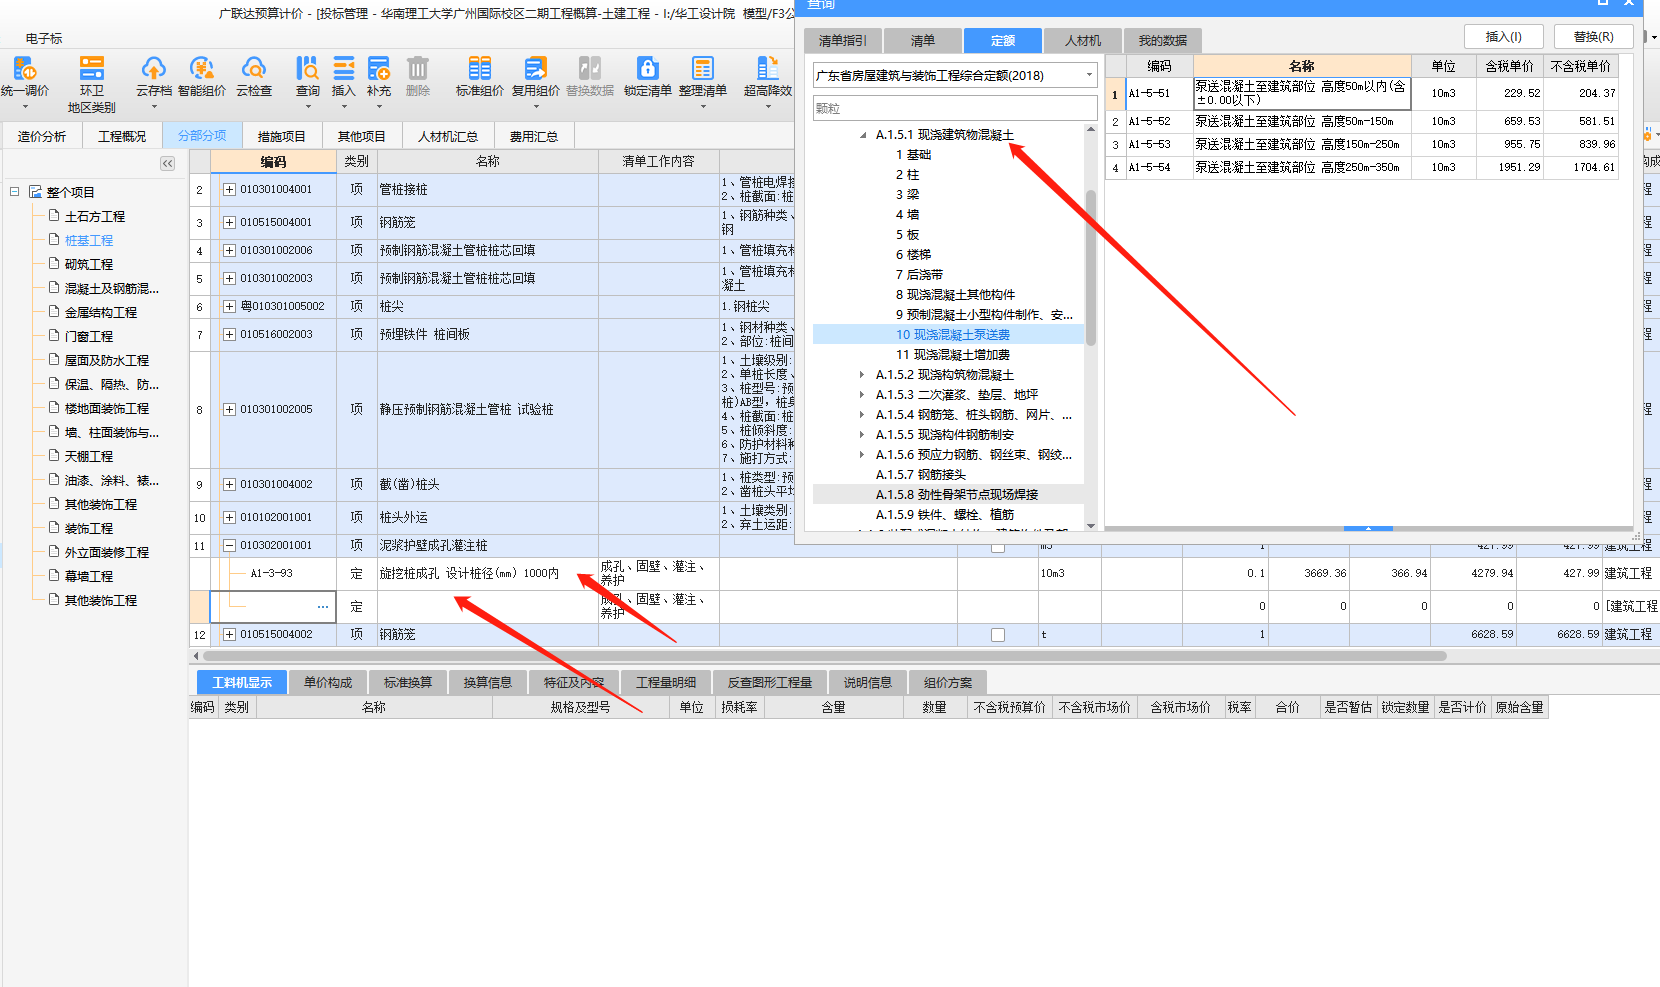Screen dimensions: 1660x987
Task: Open the 我的数据 tab in query dialog
Action: point(1162,41)
